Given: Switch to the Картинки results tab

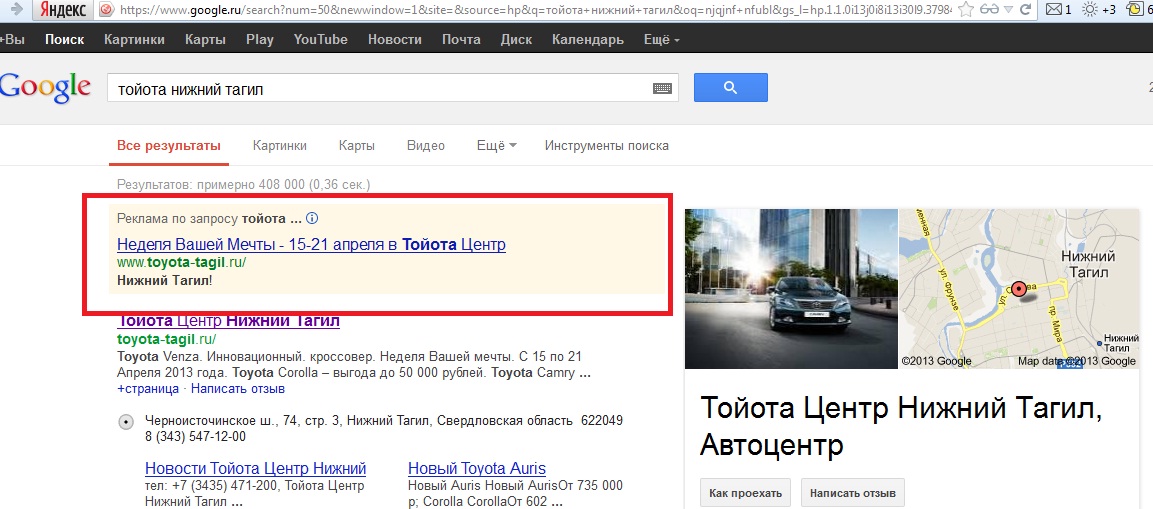Looking at the screenshot, I should 279,146.
